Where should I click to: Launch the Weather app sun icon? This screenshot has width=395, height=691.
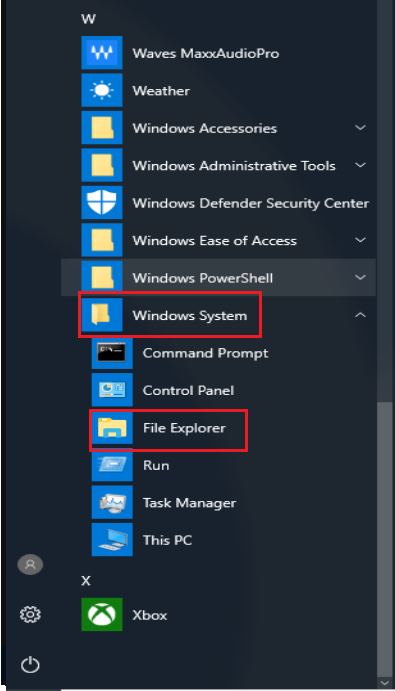[102, 90]
